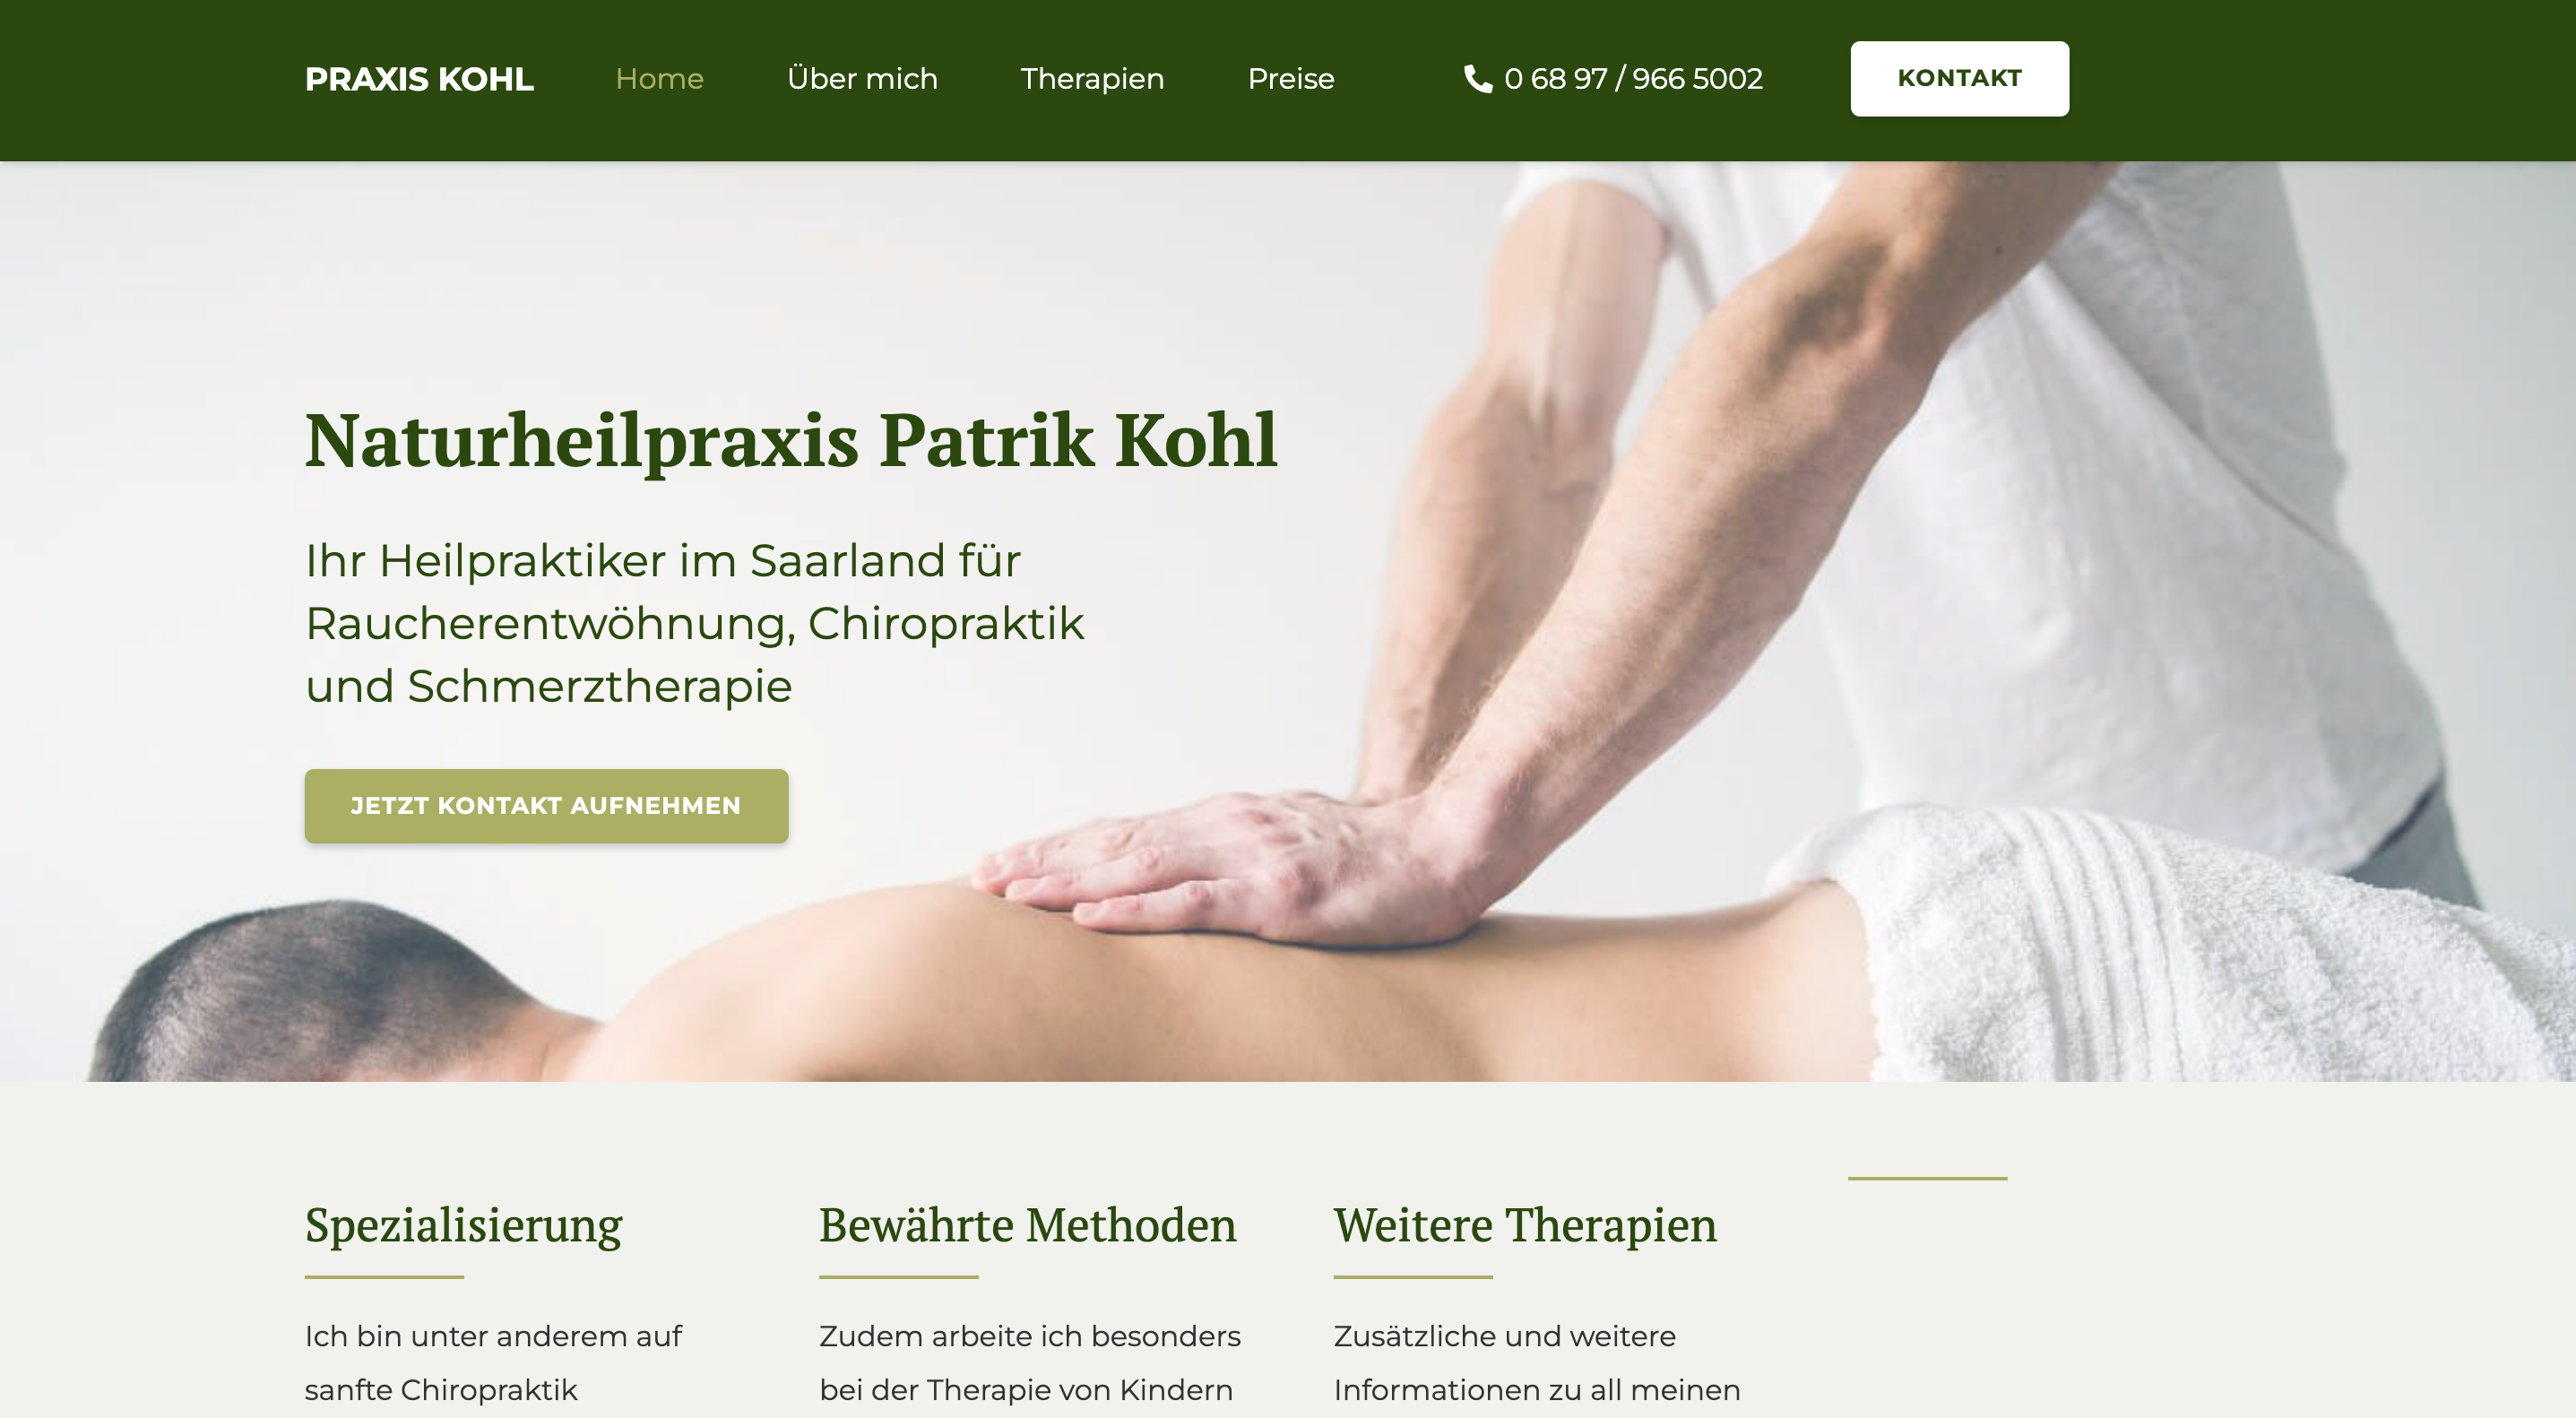This screenshot has height=1418, width=2576.
Task: Click the text 'Zudem arbeite ich besonders'
Action: [1029, 1336]
